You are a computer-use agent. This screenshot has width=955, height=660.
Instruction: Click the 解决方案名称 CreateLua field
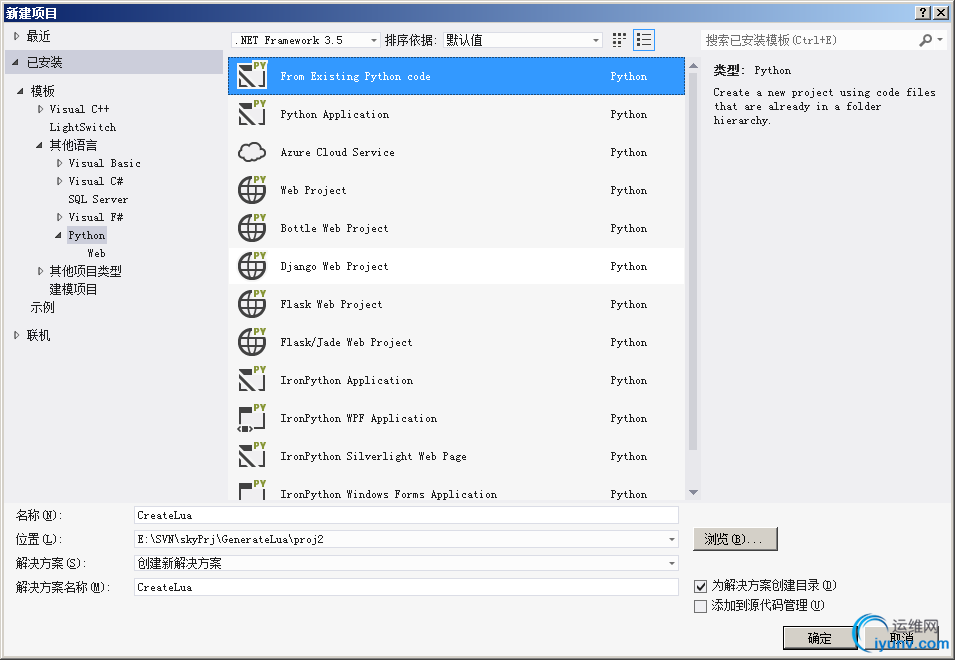[x=406, y=587]
